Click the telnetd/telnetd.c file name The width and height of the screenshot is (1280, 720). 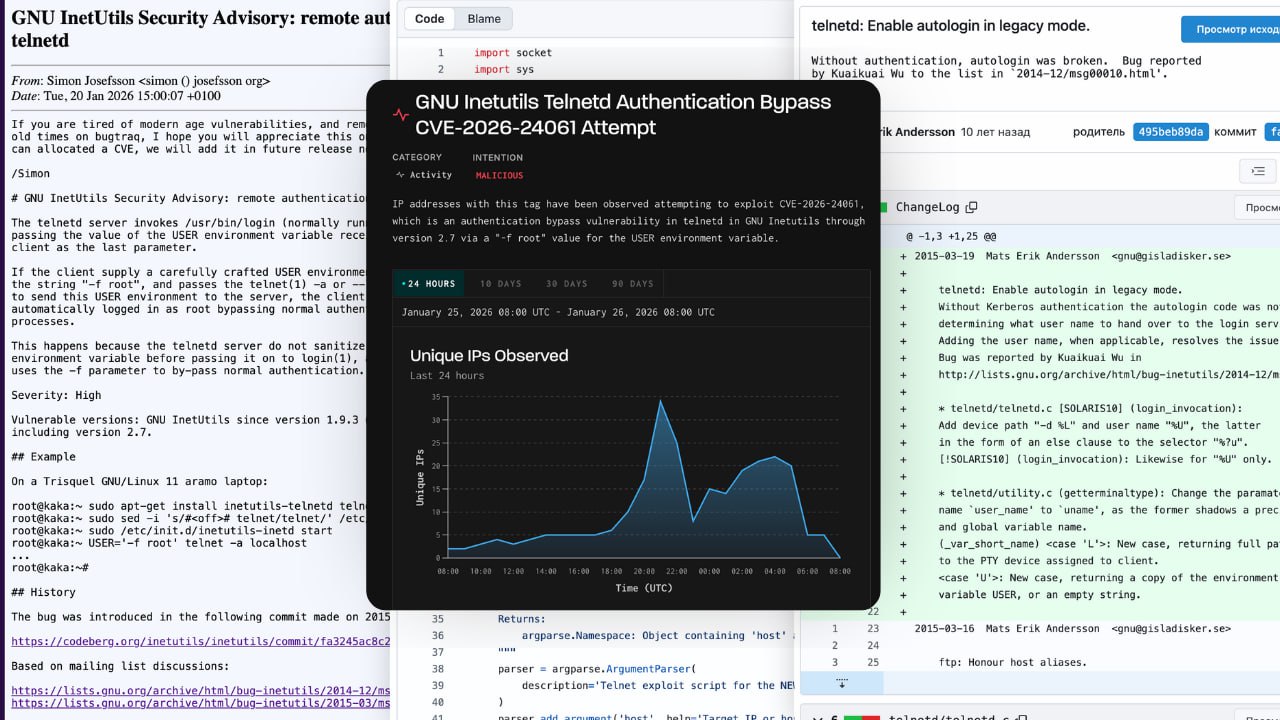[x=948, y=717]
